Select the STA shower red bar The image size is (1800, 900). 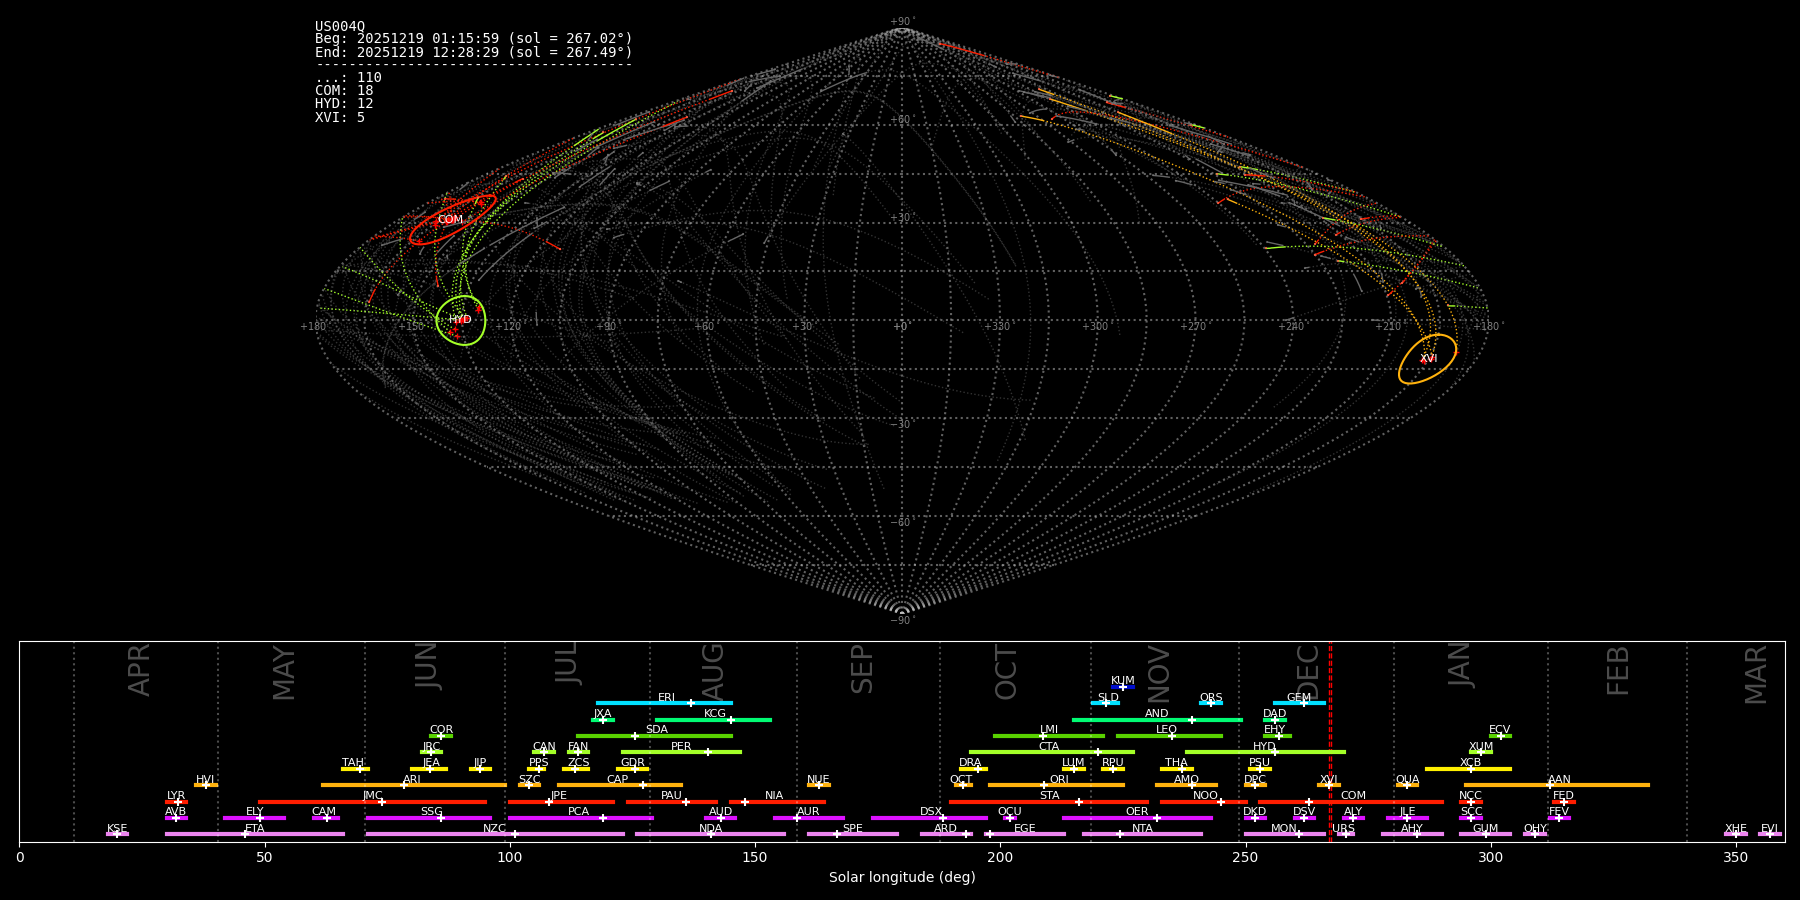click(x=1049, y=802)
